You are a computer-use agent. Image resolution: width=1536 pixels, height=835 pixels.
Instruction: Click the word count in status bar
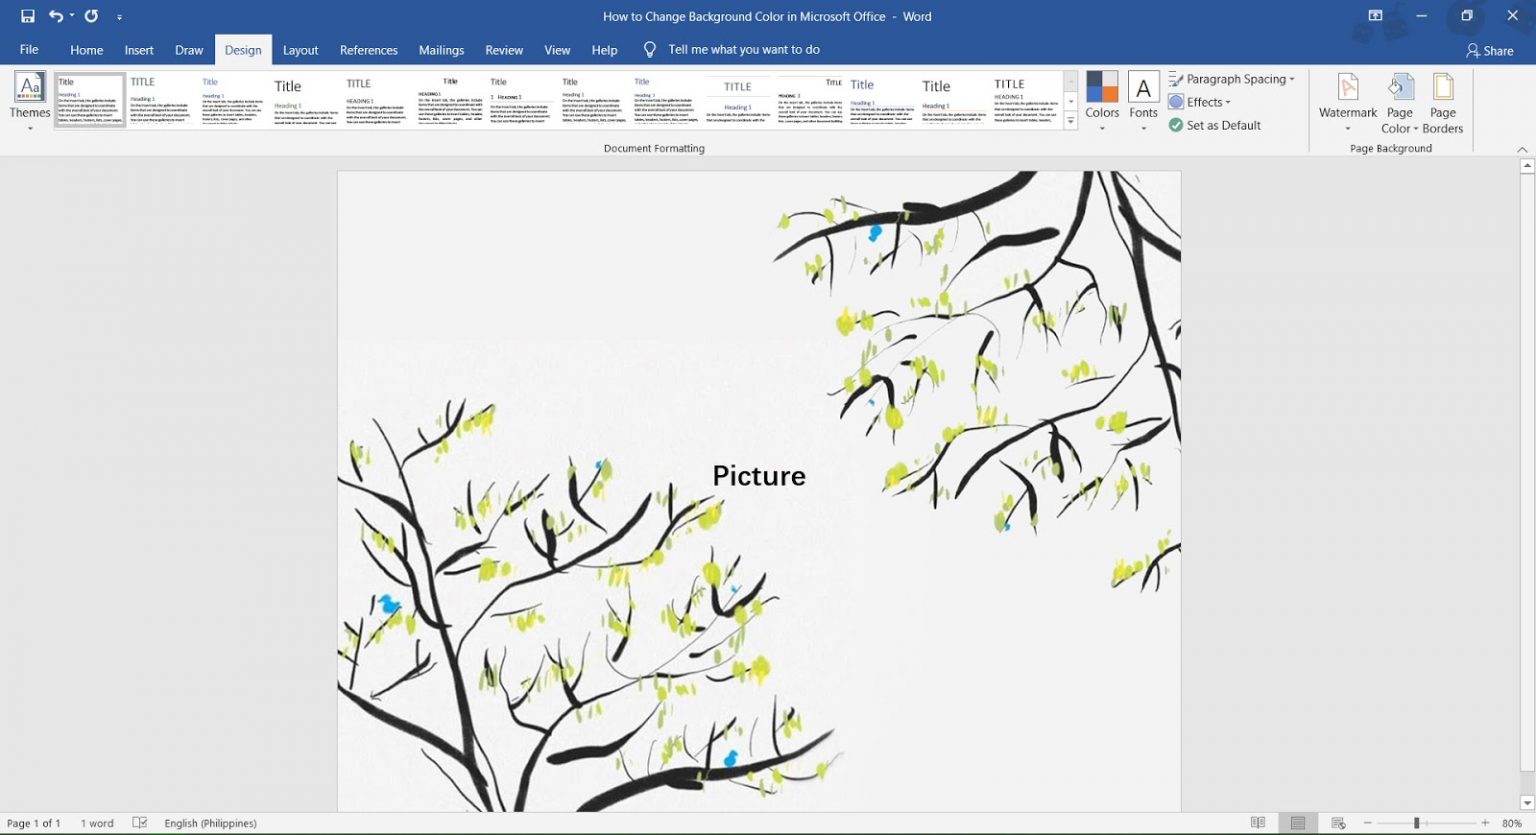[x=96, y=822]
